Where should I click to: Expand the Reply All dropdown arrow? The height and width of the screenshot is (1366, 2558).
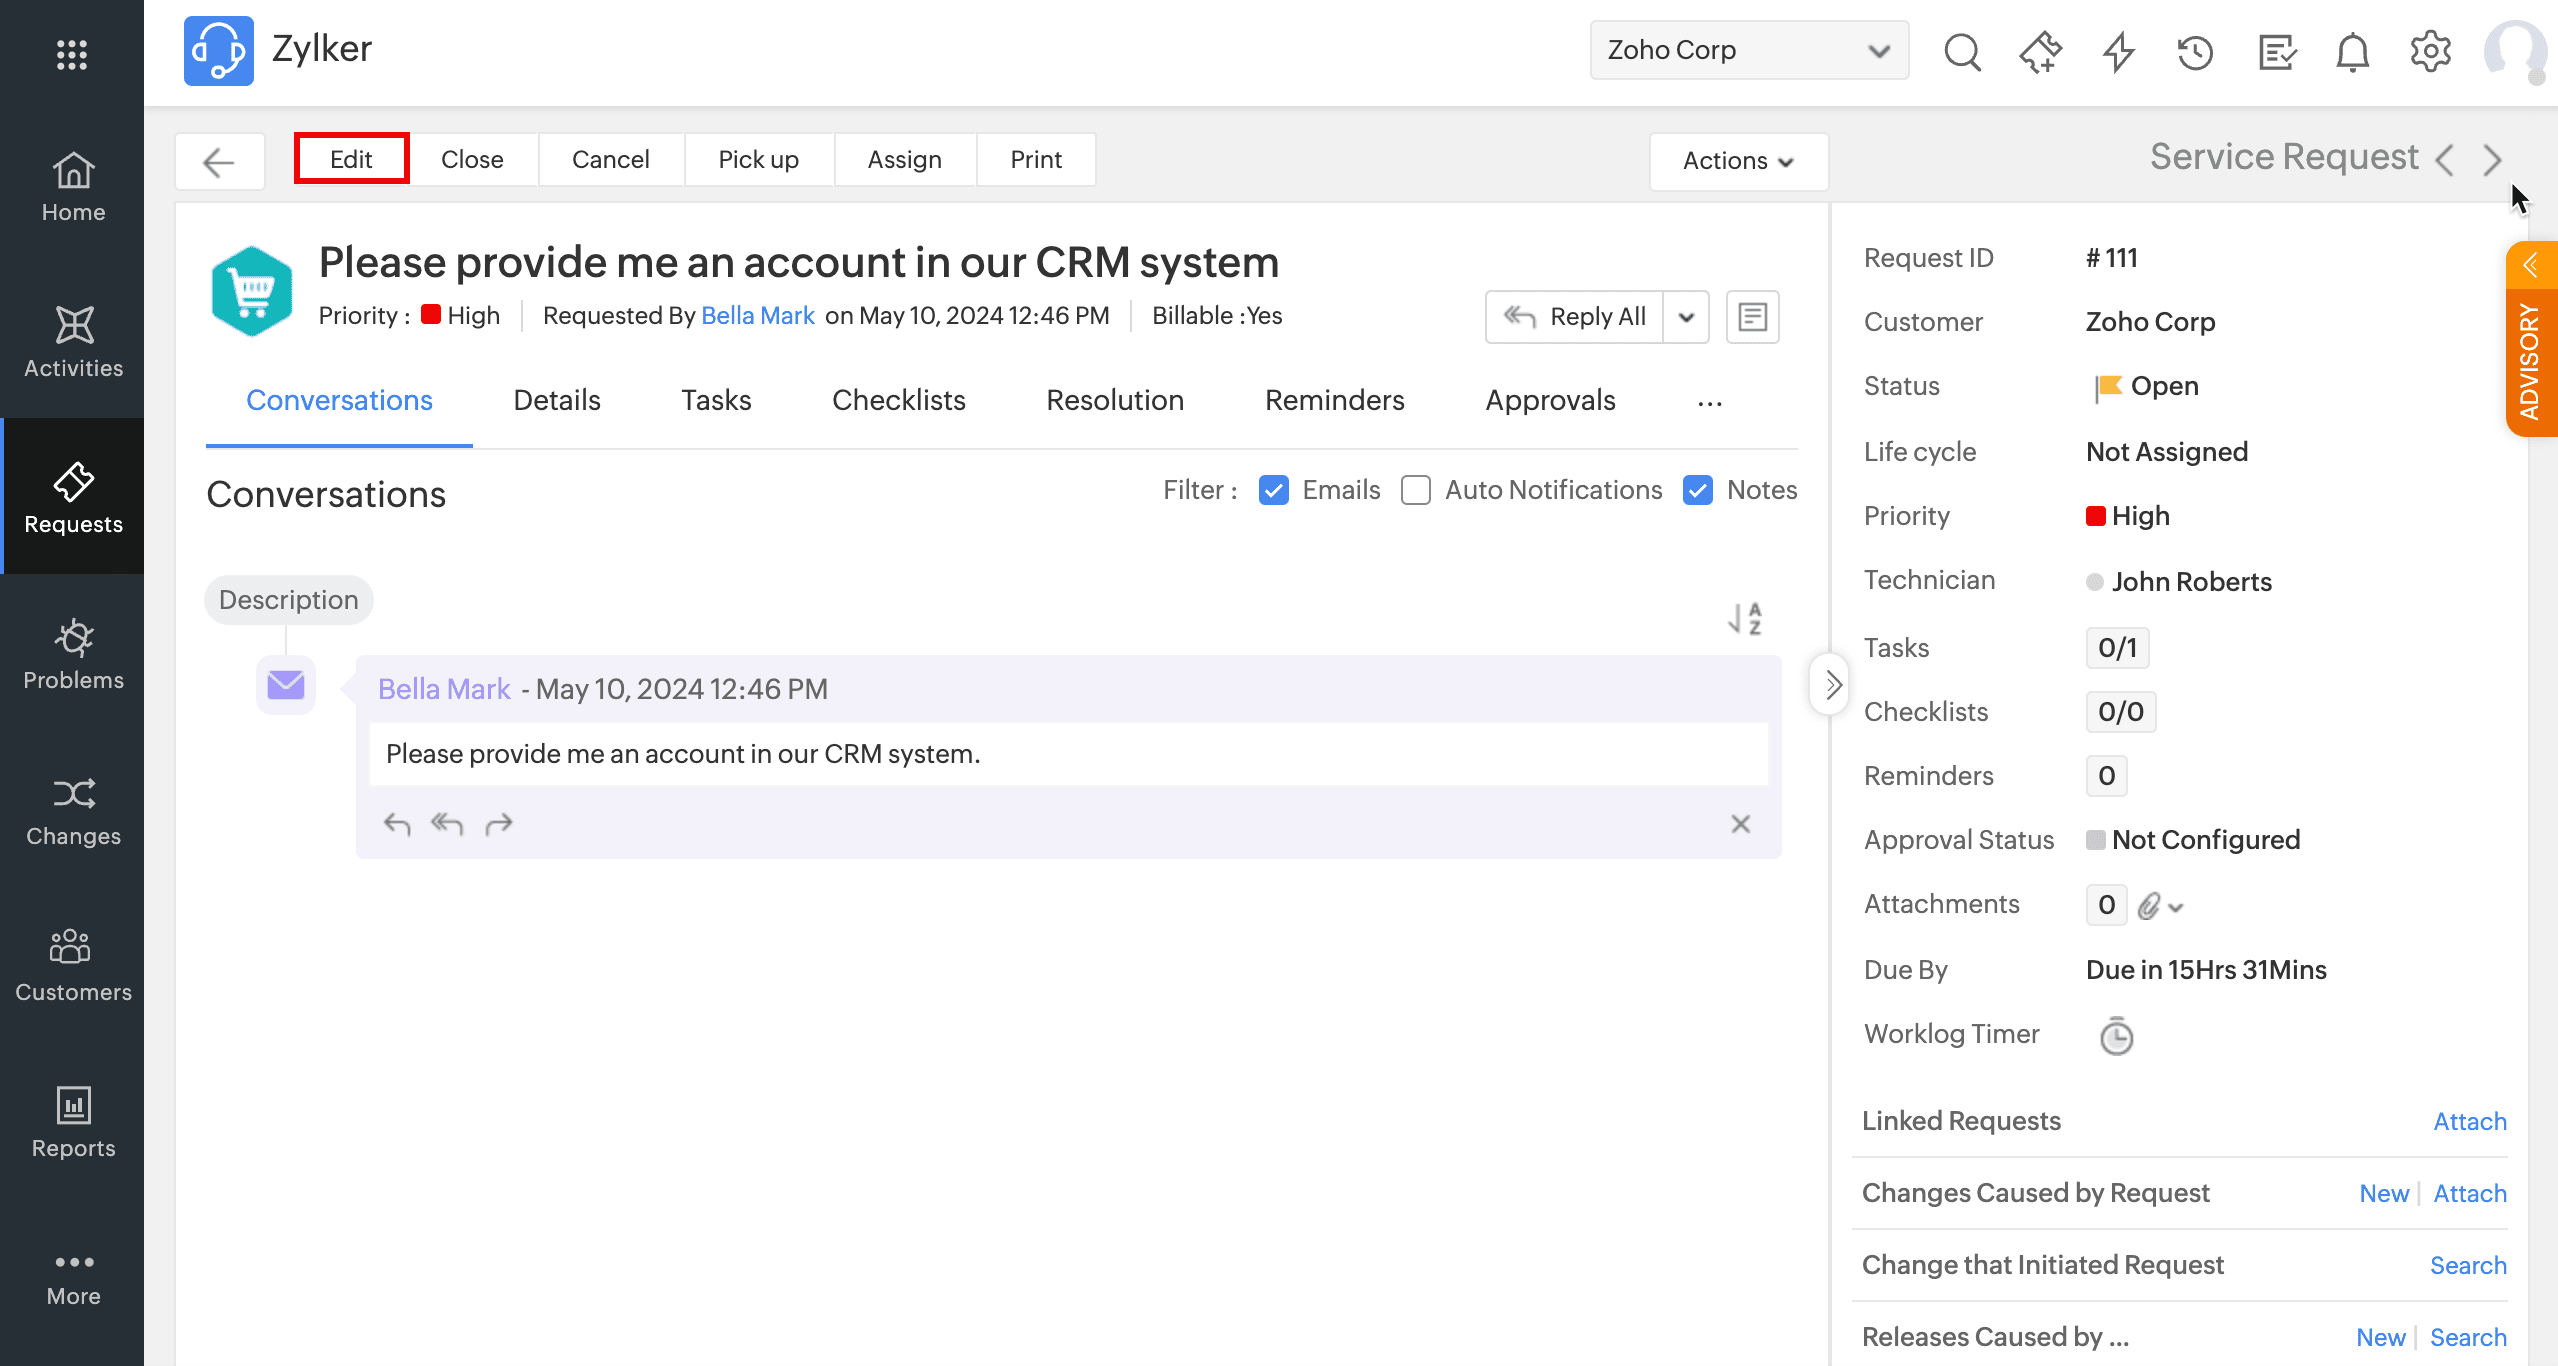1686,317
